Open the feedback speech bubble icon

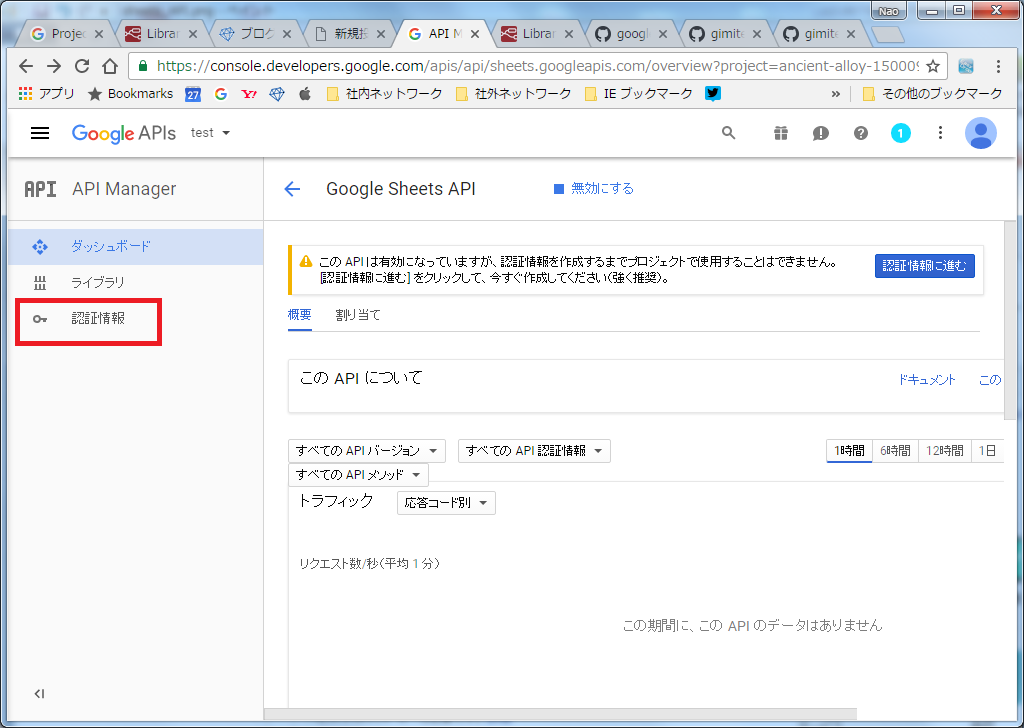click(x=820, y=133)
